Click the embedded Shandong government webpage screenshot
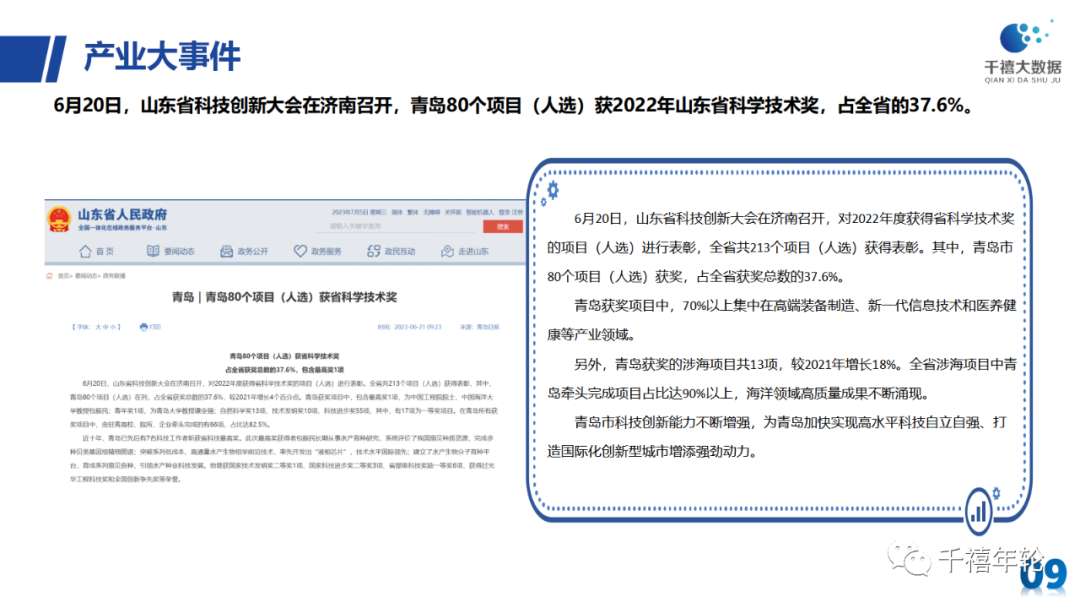Screen dimensions: 1080x608 [285, 344]
